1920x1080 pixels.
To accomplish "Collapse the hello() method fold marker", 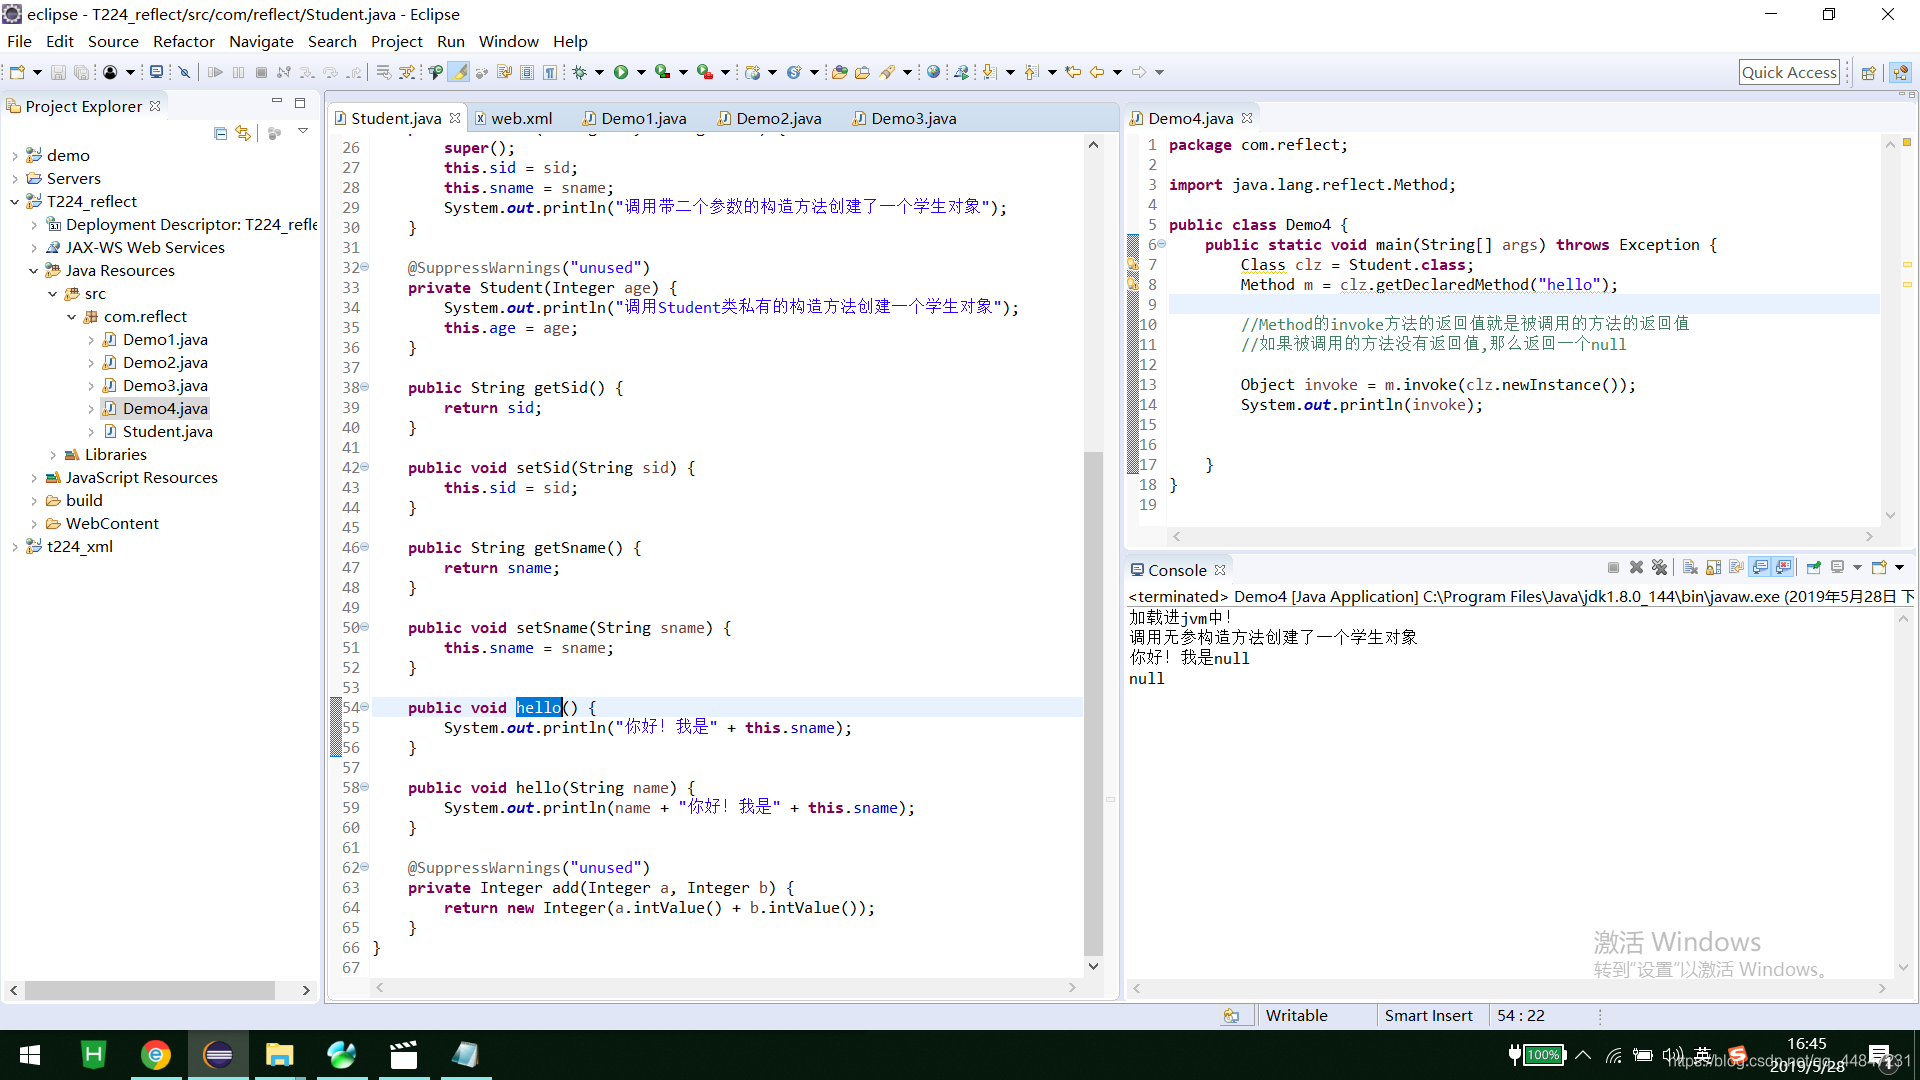I will coord(364,707).
